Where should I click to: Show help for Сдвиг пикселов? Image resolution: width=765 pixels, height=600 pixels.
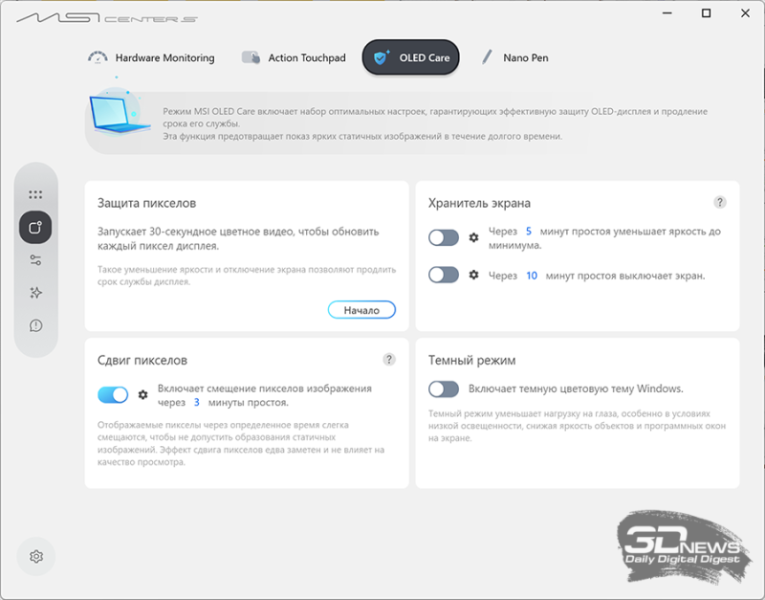pyautogui.click(x=389, y=360)
